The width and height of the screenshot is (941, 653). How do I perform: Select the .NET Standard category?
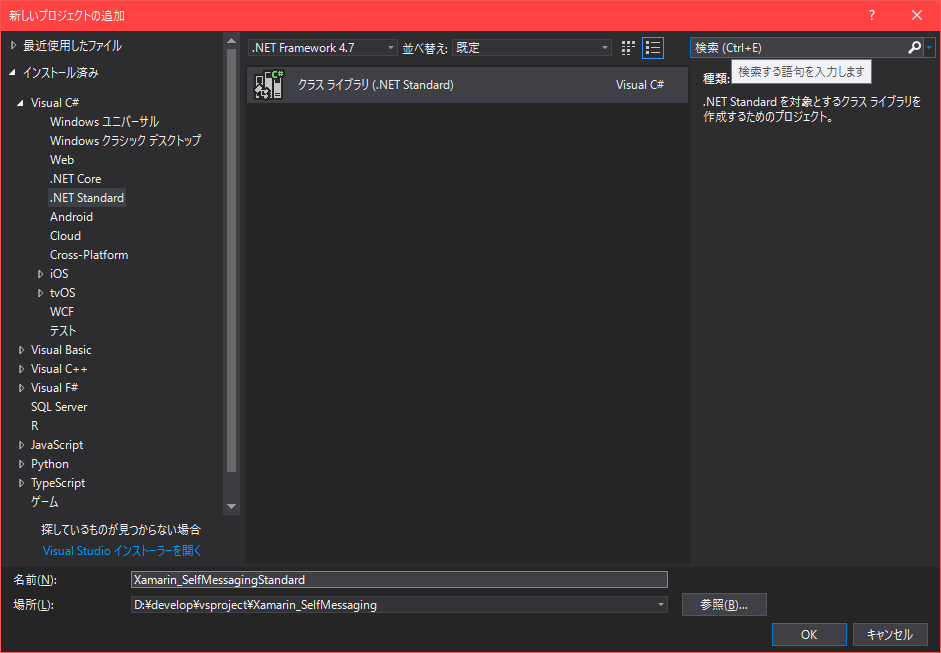point(87,197)
